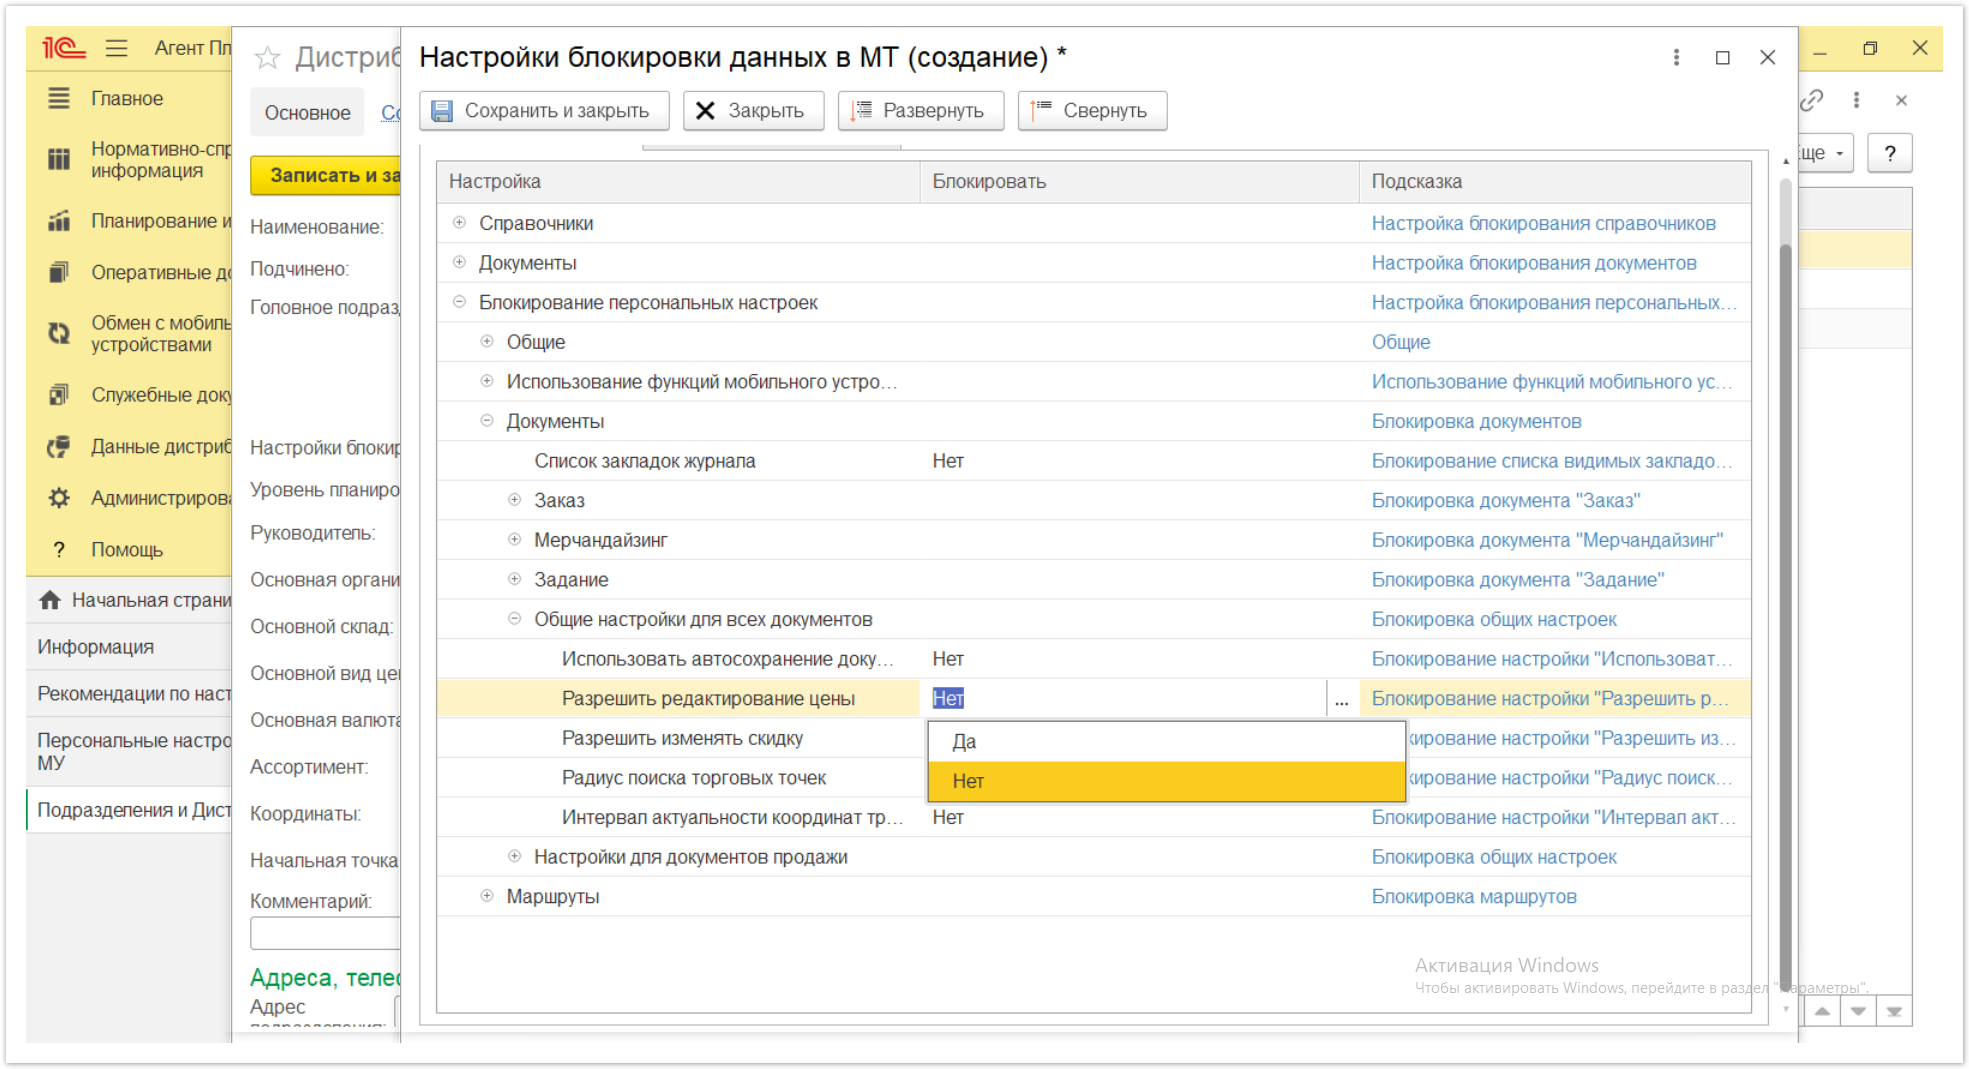Click scroll-up arrow at bottom right
The width and height of the screenshot is (1969, 1069).
coord(1822,1011)
